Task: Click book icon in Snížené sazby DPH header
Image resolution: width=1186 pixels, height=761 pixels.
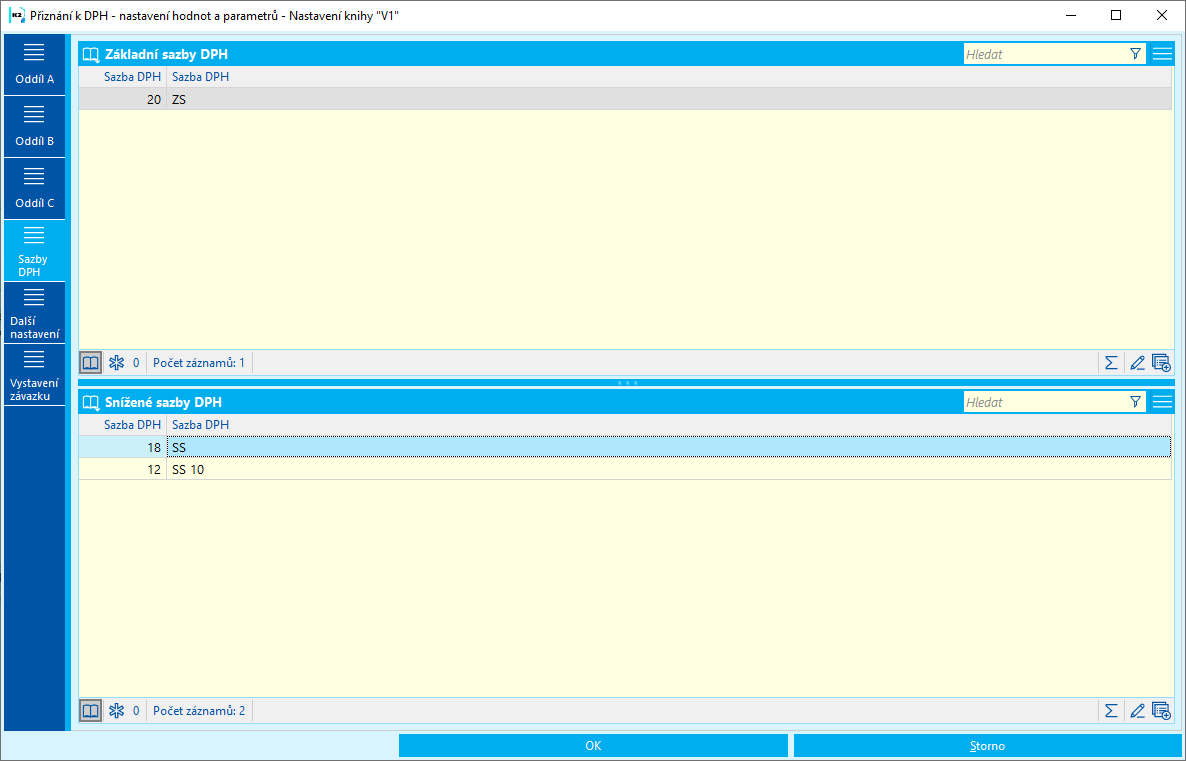Action: (x=91, y=402)
